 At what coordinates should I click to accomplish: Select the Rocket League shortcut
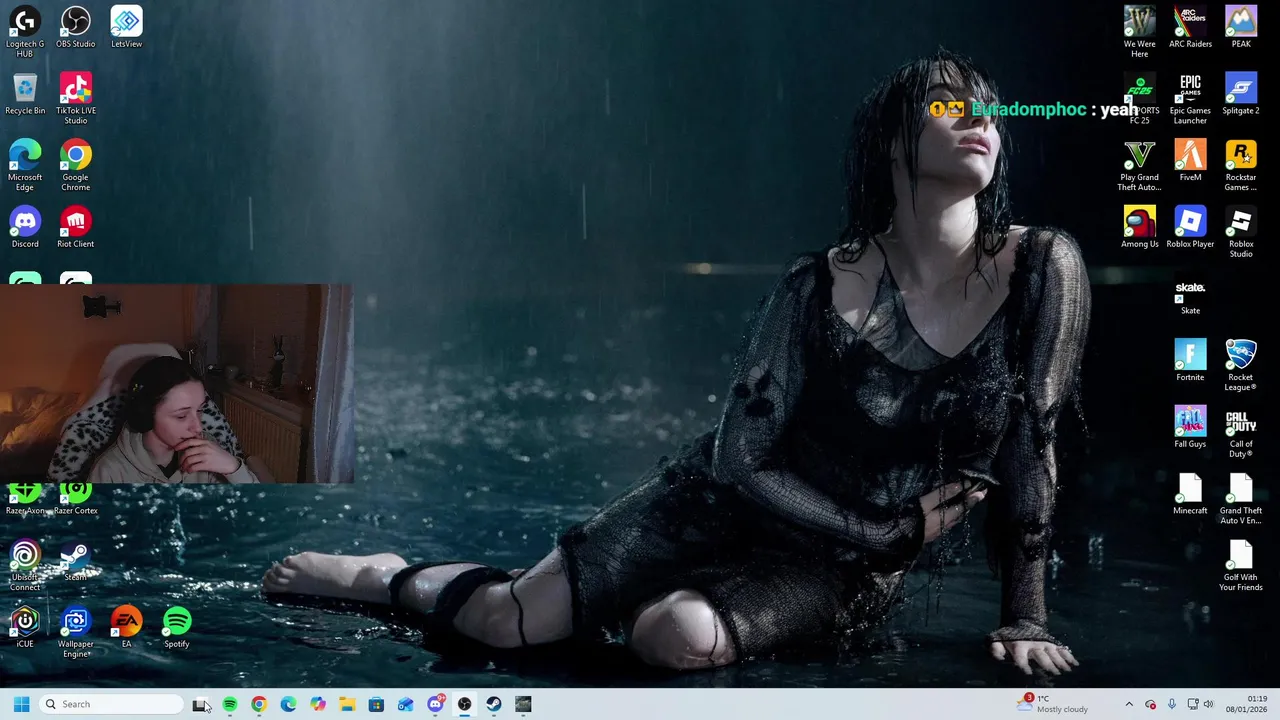[1241, 365]
